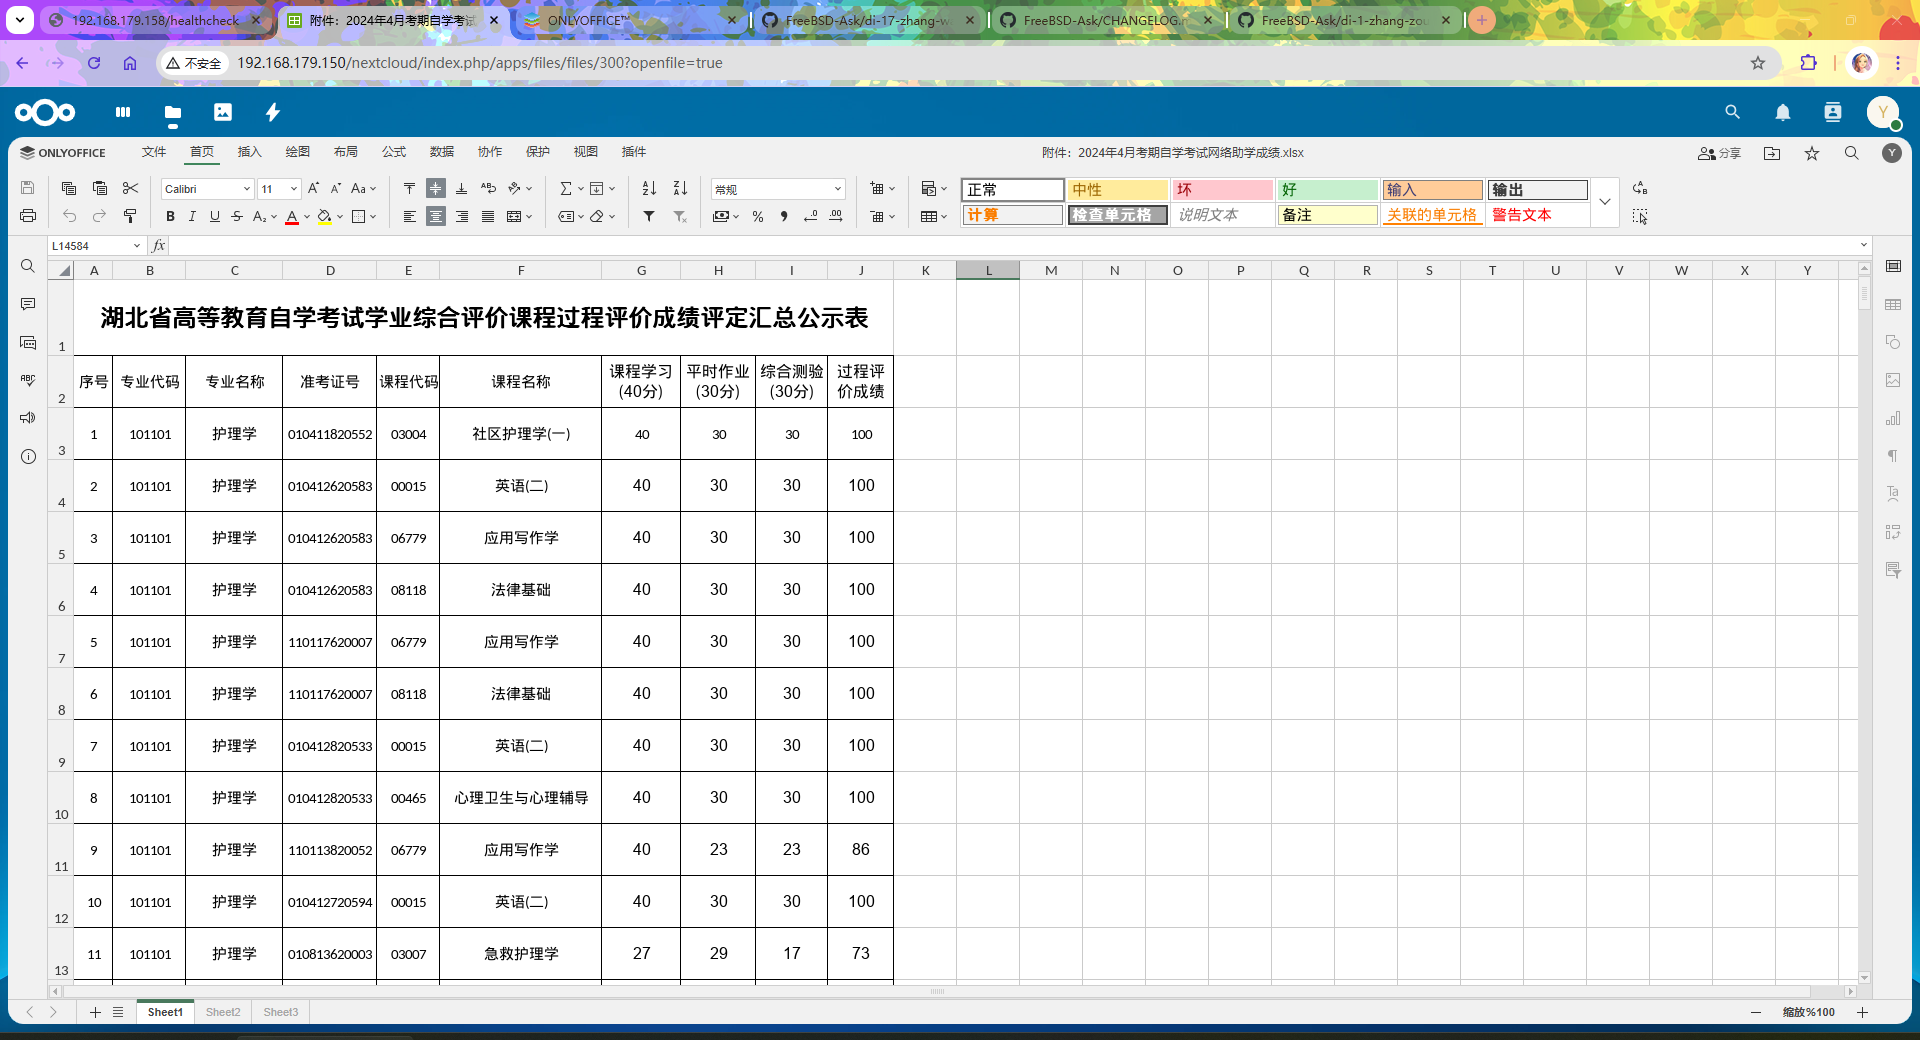Viewport: 1920px width, 1040px height.
Task: Click the yellow fill color button
Action: click(324, 216)
